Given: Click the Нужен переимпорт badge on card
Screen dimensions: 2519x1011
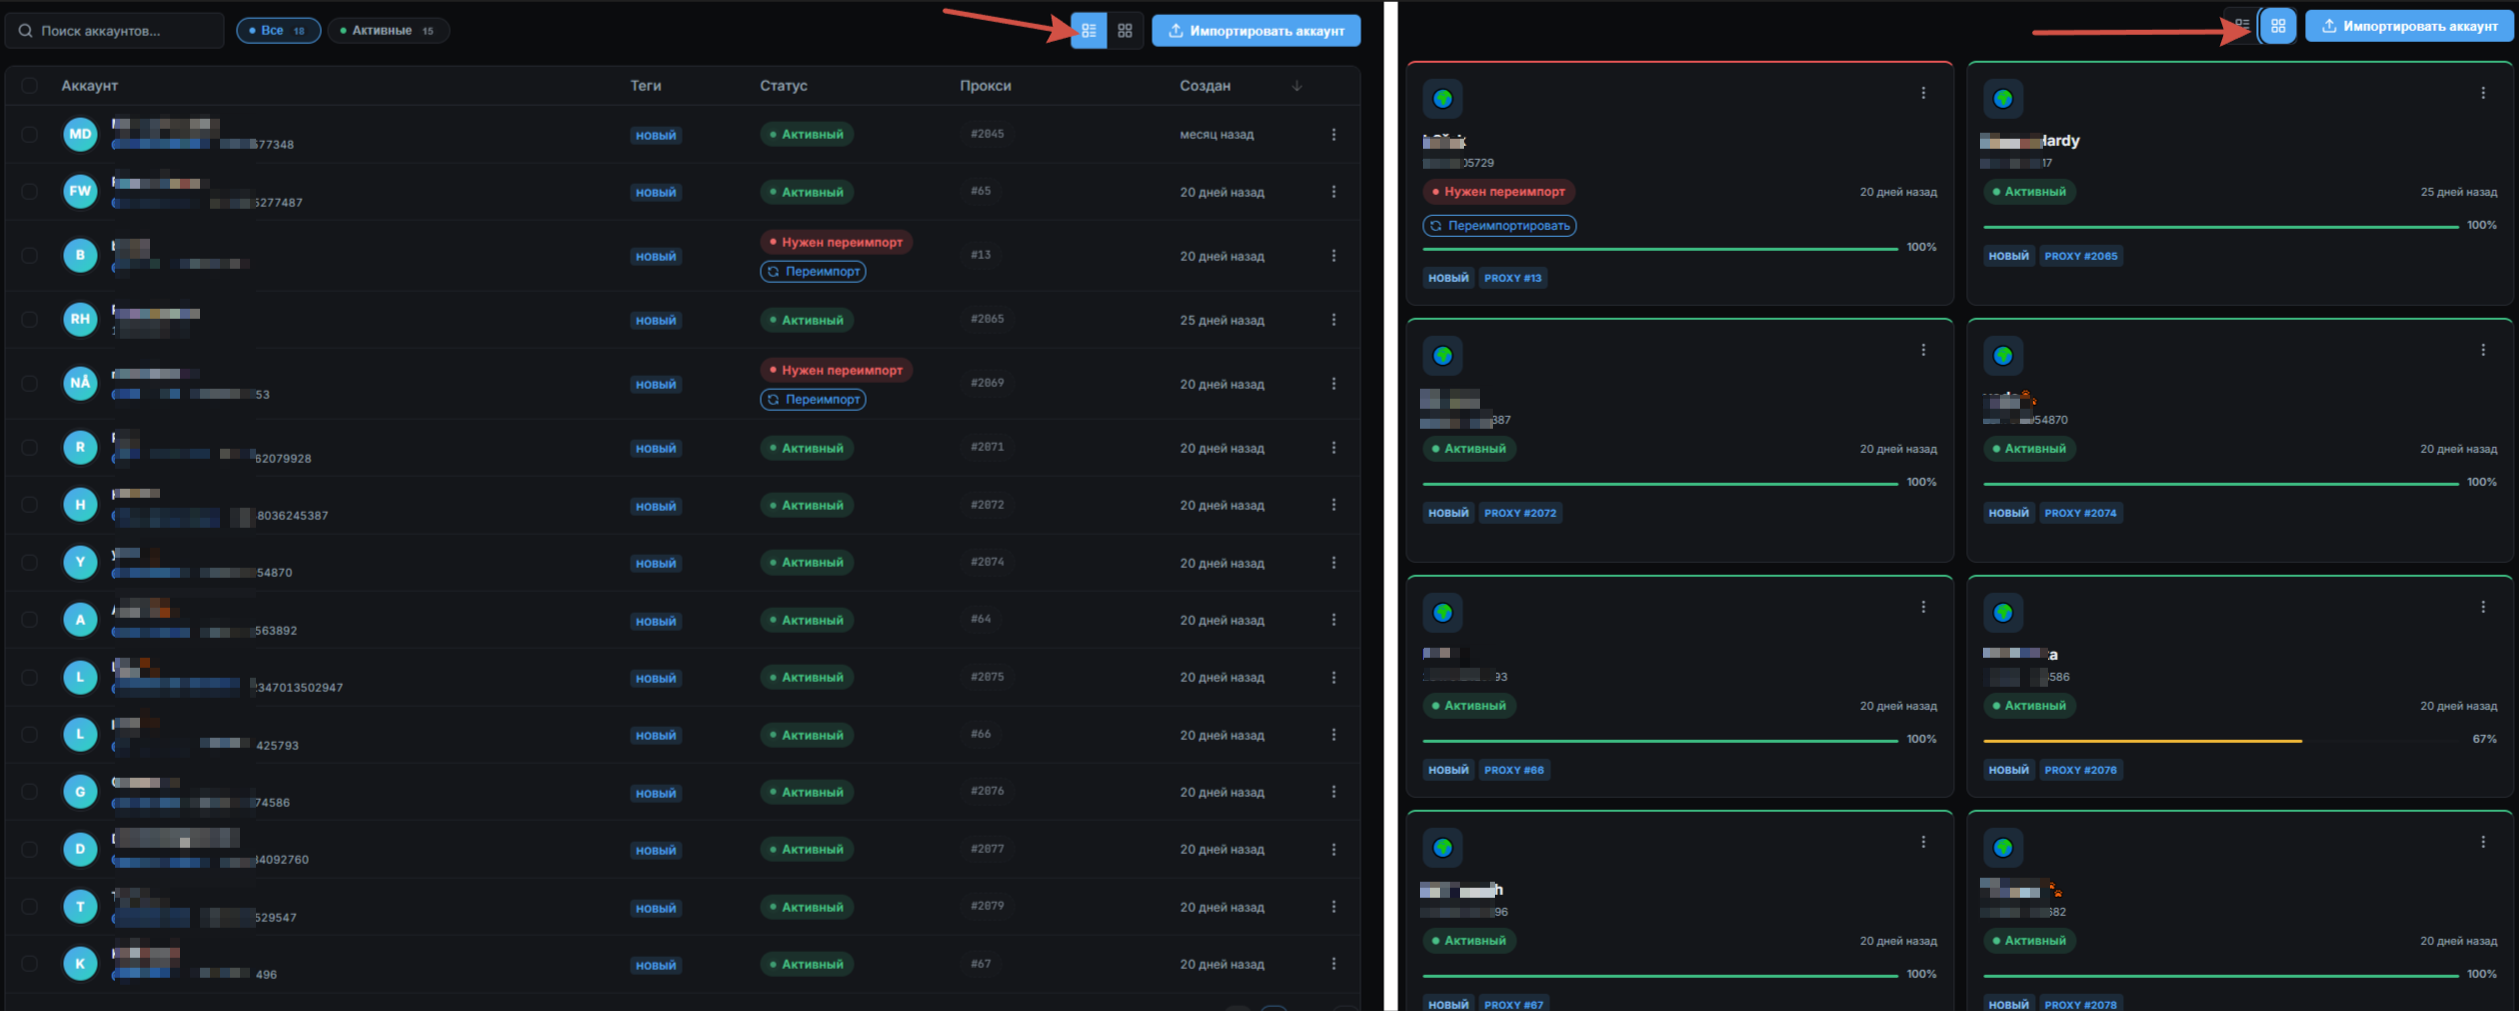Looking at the screenshot, I should click(1498, 191).
